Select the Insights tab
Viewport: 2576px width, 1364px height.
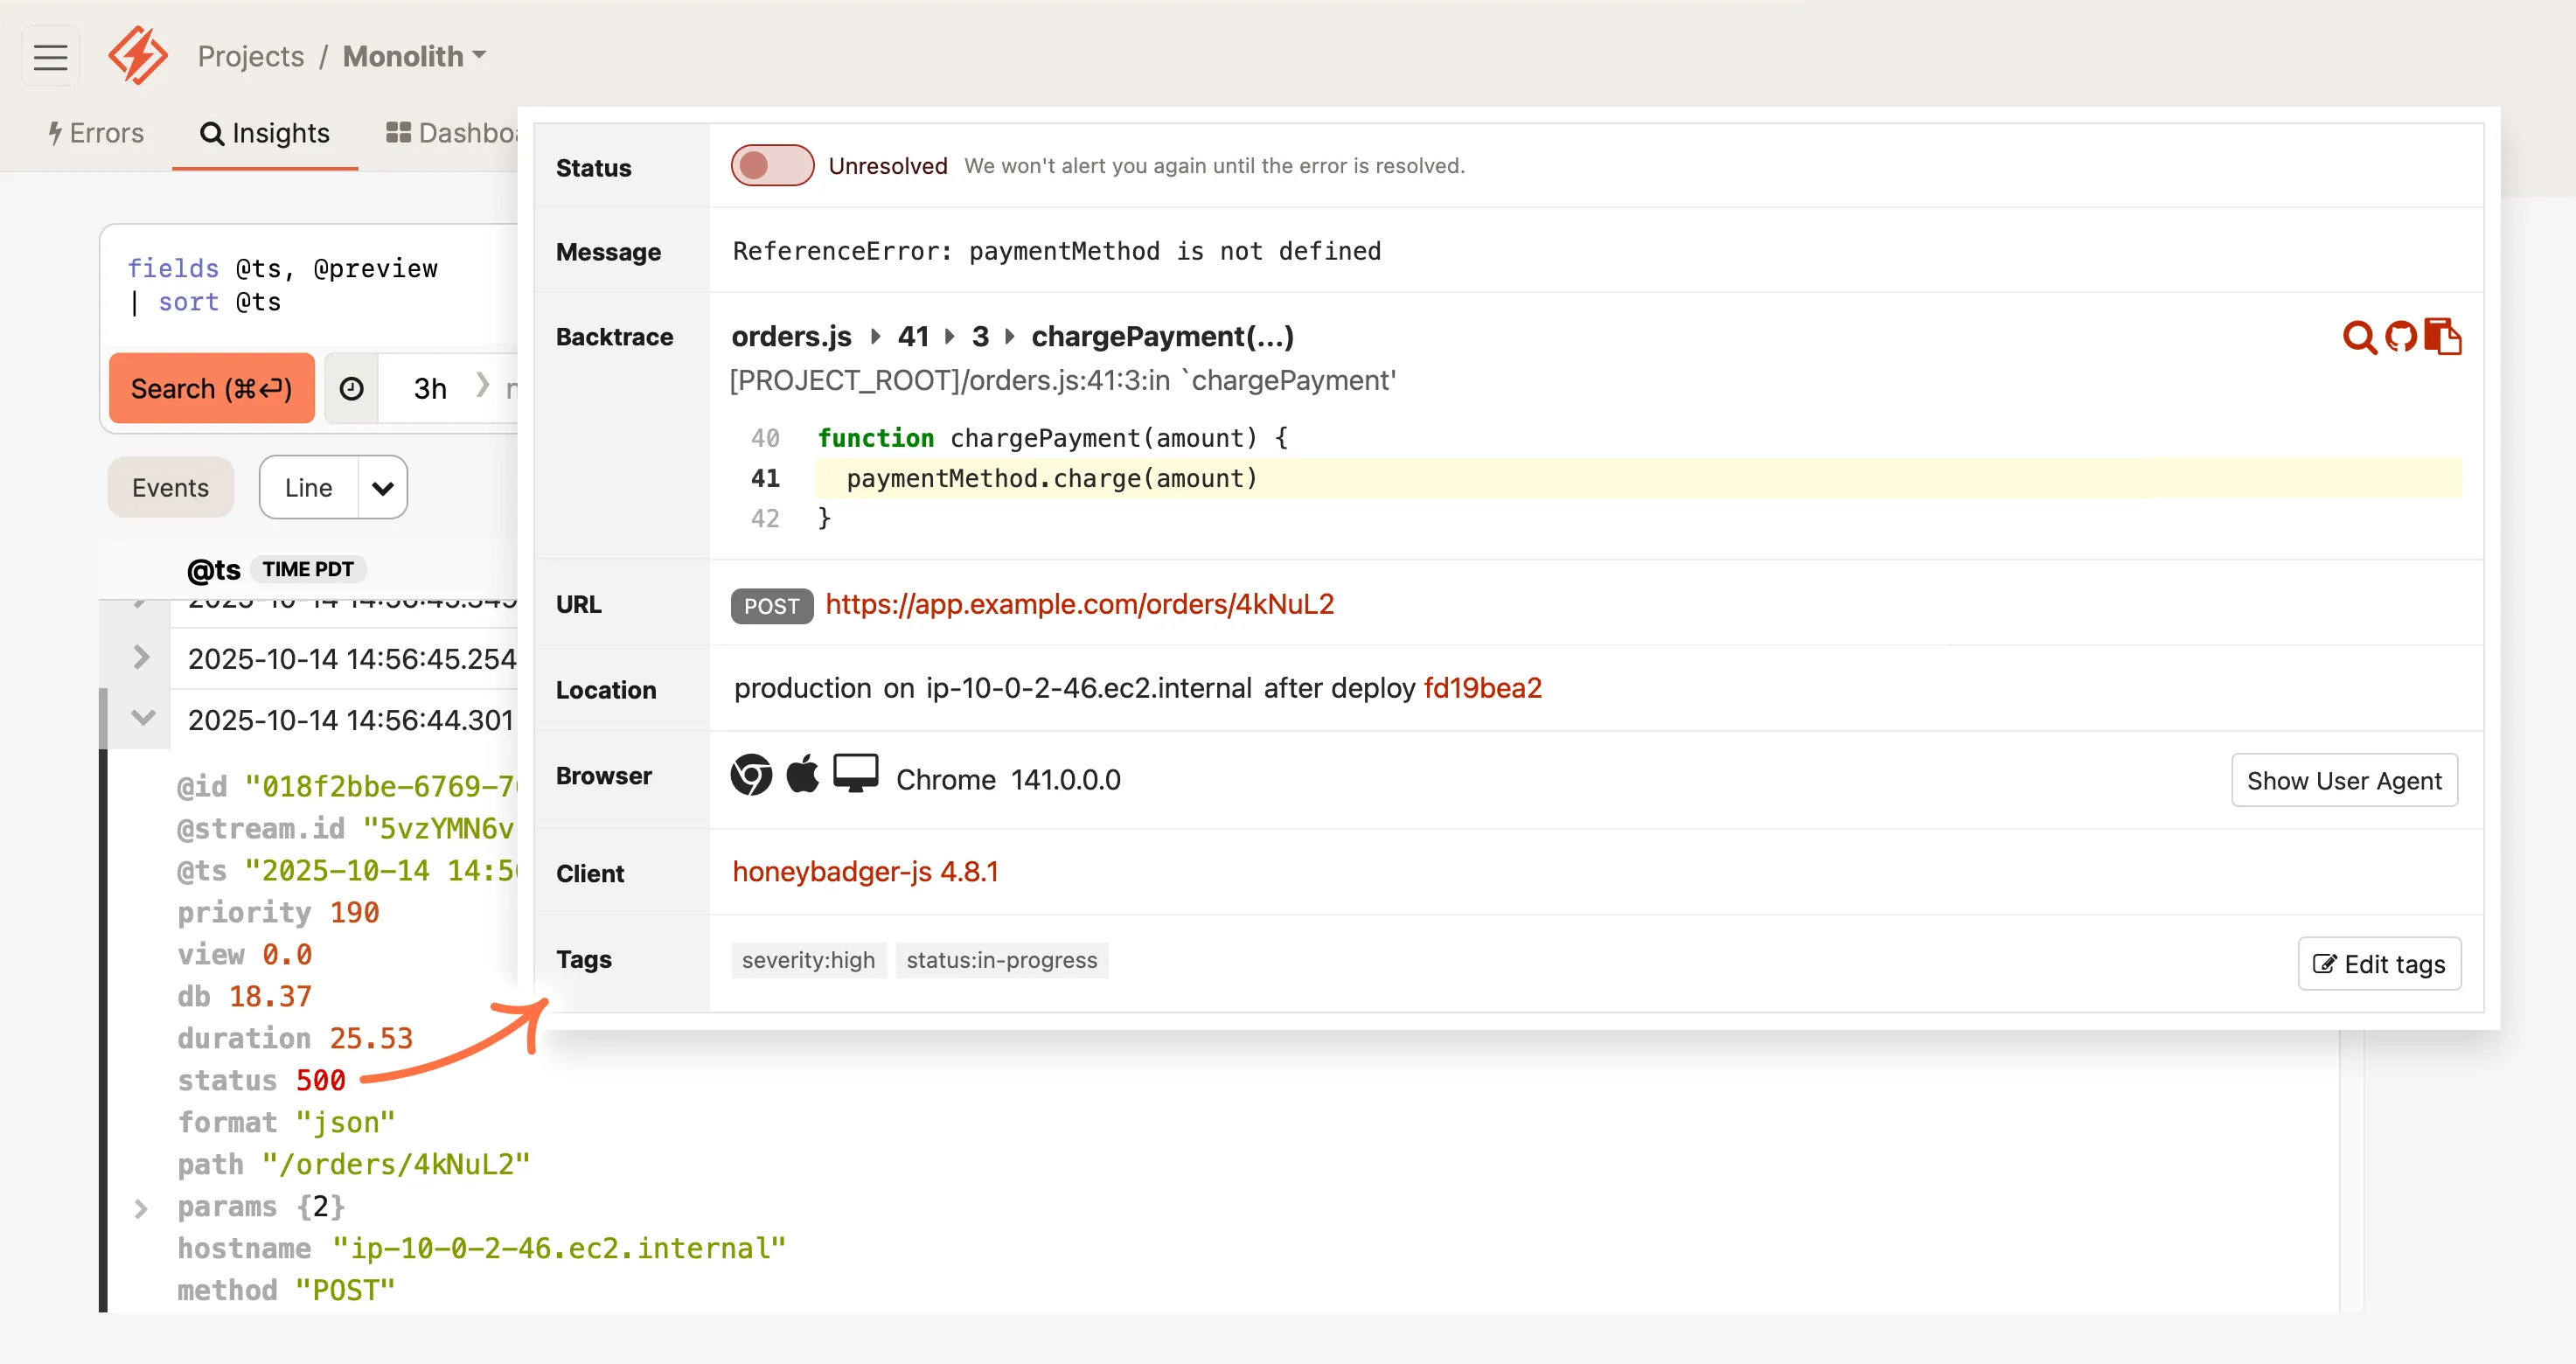pyautogui.click(x=265, y=132)
